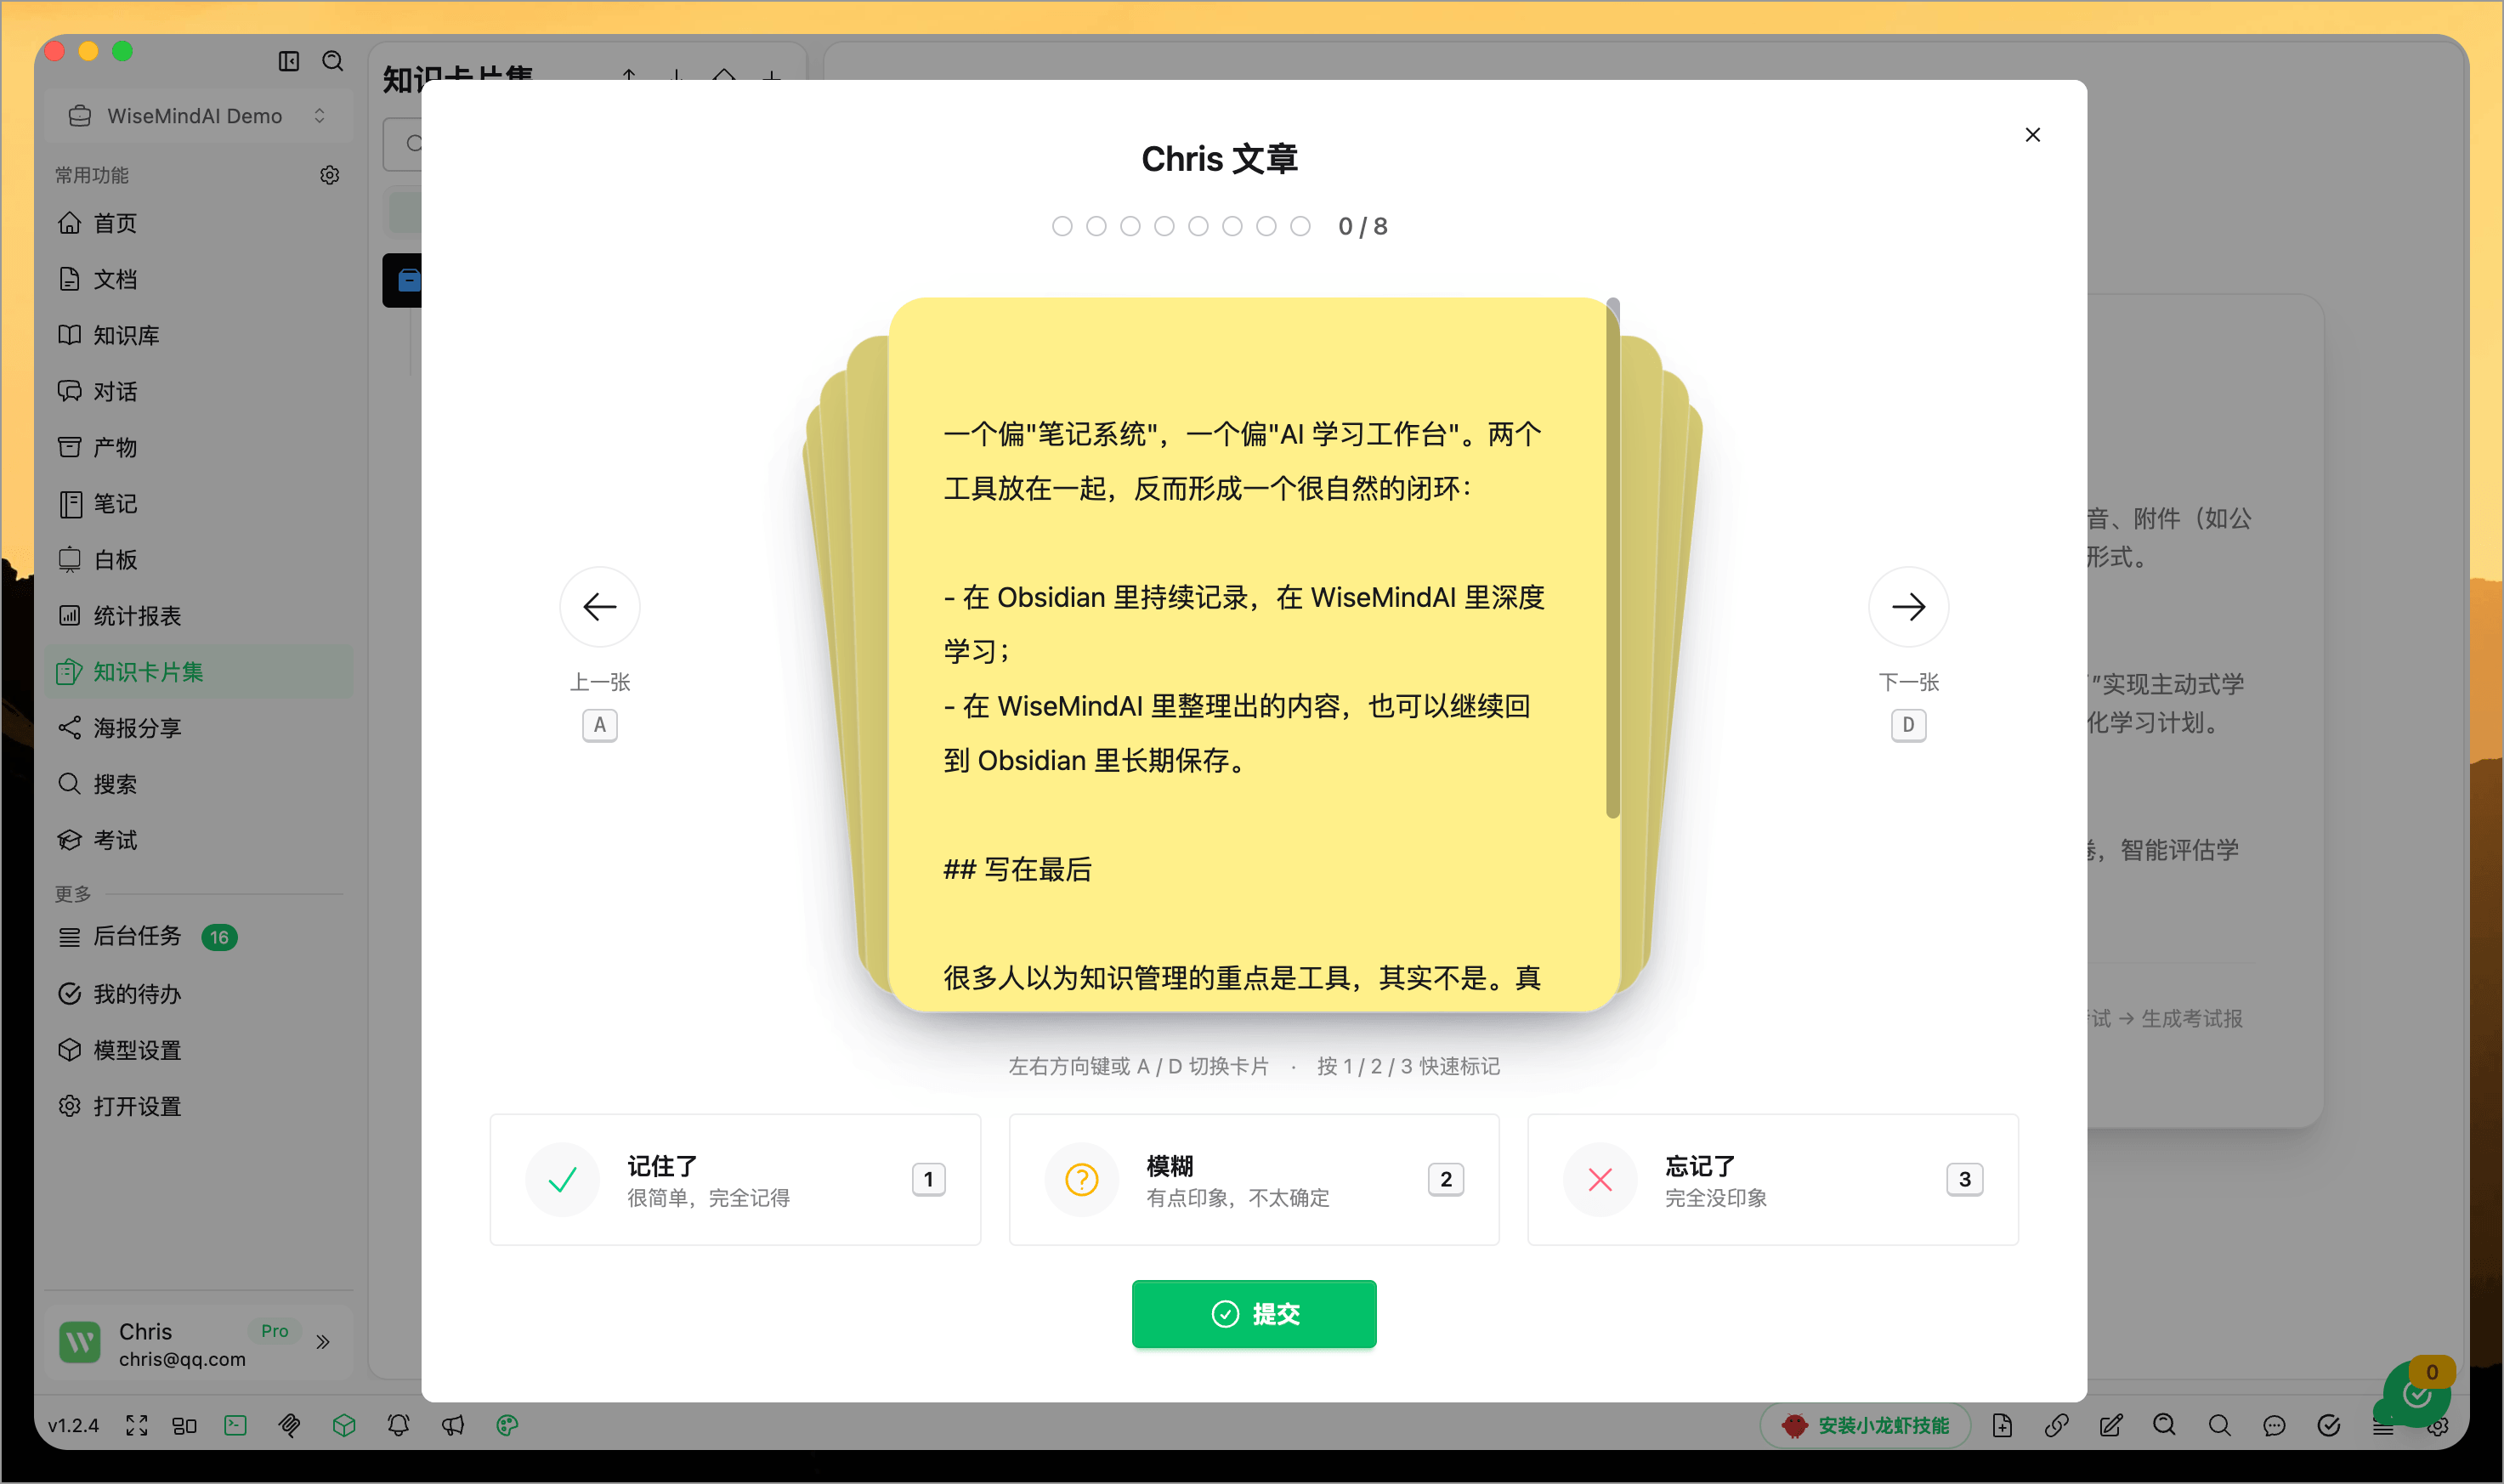Jump to the first card progress dot
Image resolution: width=2504 pixels, height=1484 pixels.
click(1062, 226)
